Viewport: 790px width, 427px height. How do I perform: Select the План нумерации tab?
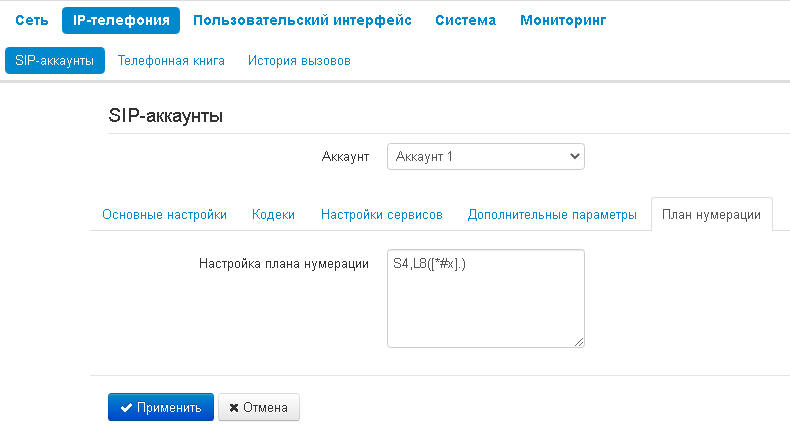coord(711,215)
